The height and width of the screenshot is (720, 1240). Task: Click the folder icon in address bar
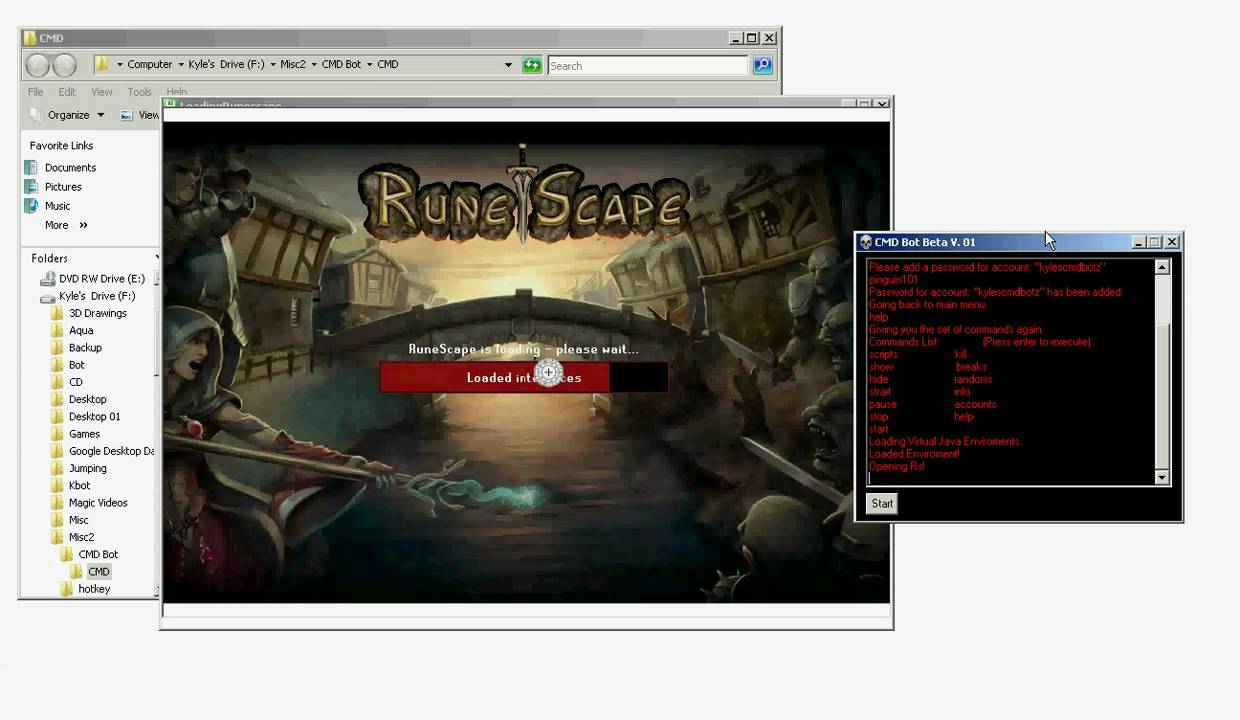point(102,64)
